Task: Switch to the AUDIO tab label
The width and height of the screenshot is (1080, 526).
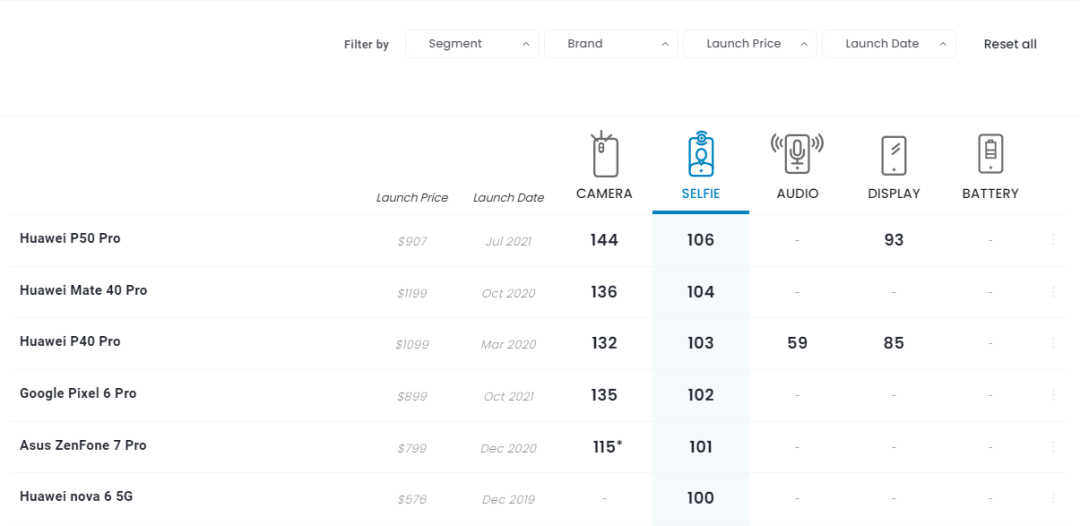Action: click(798, 194)
